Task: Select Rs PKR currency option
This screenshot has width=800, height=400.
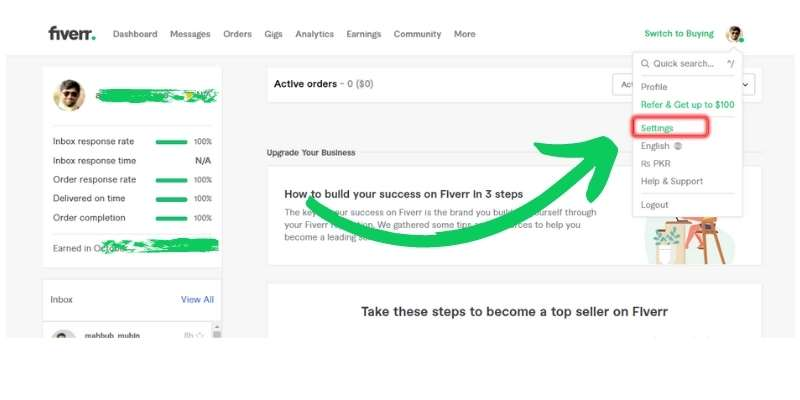Action: [656, 164]
